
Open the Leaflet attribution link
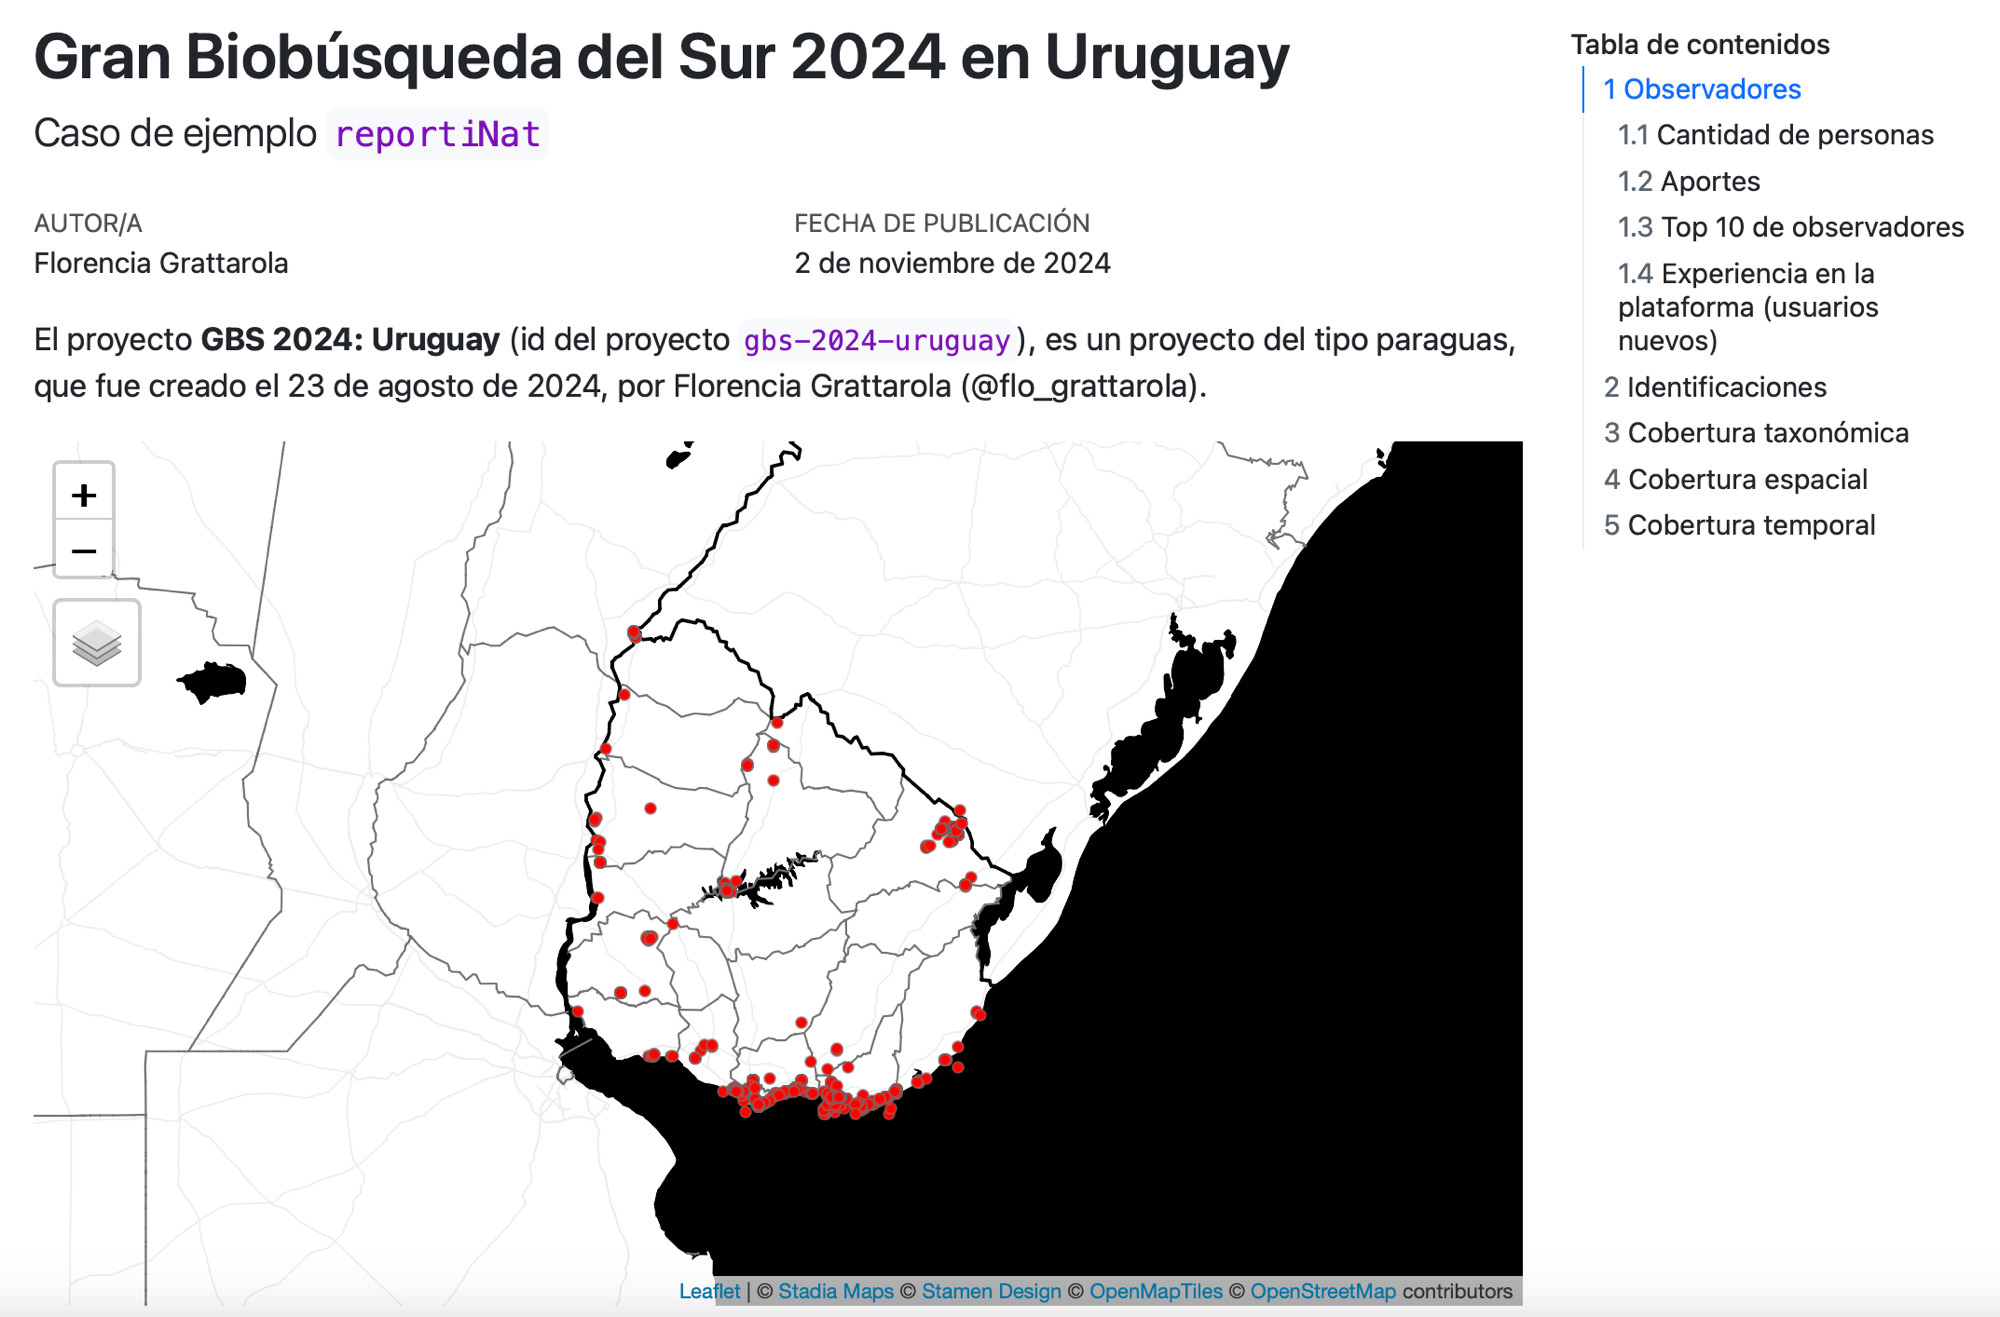(x=709, y=1291)
